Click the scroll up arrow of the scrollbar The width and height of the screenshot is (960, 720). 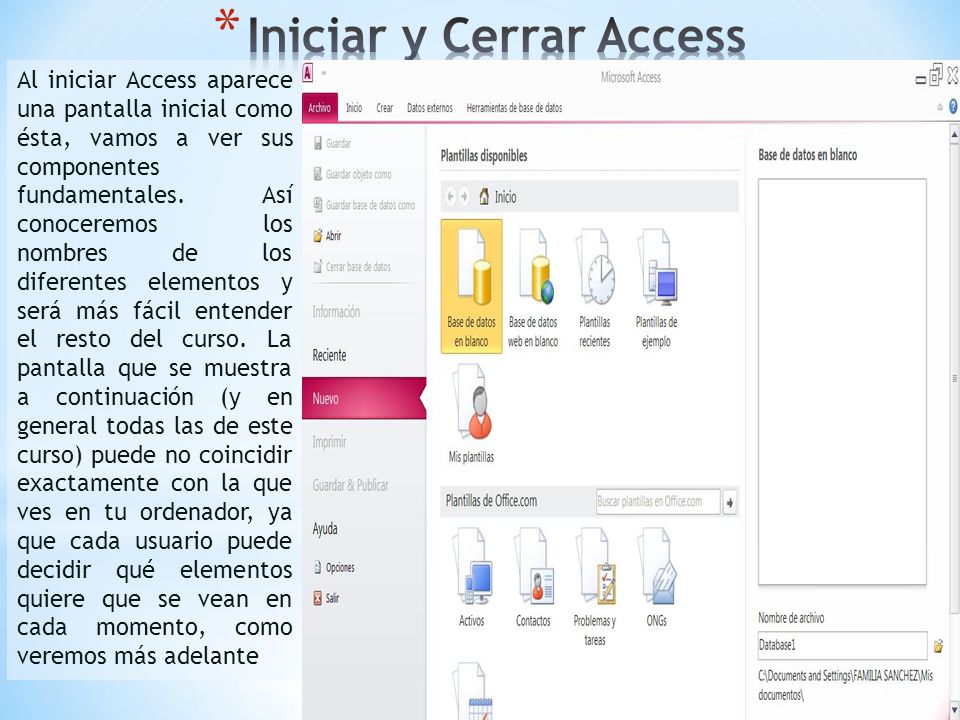pyautogui.click(x=954, y=134)
